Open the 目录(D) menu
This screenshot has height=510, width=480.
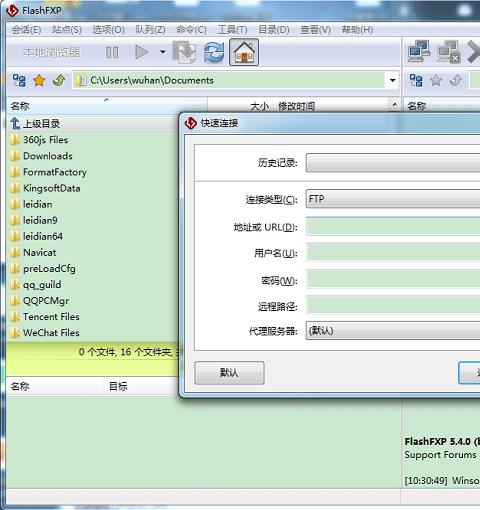tap(274, 30)
